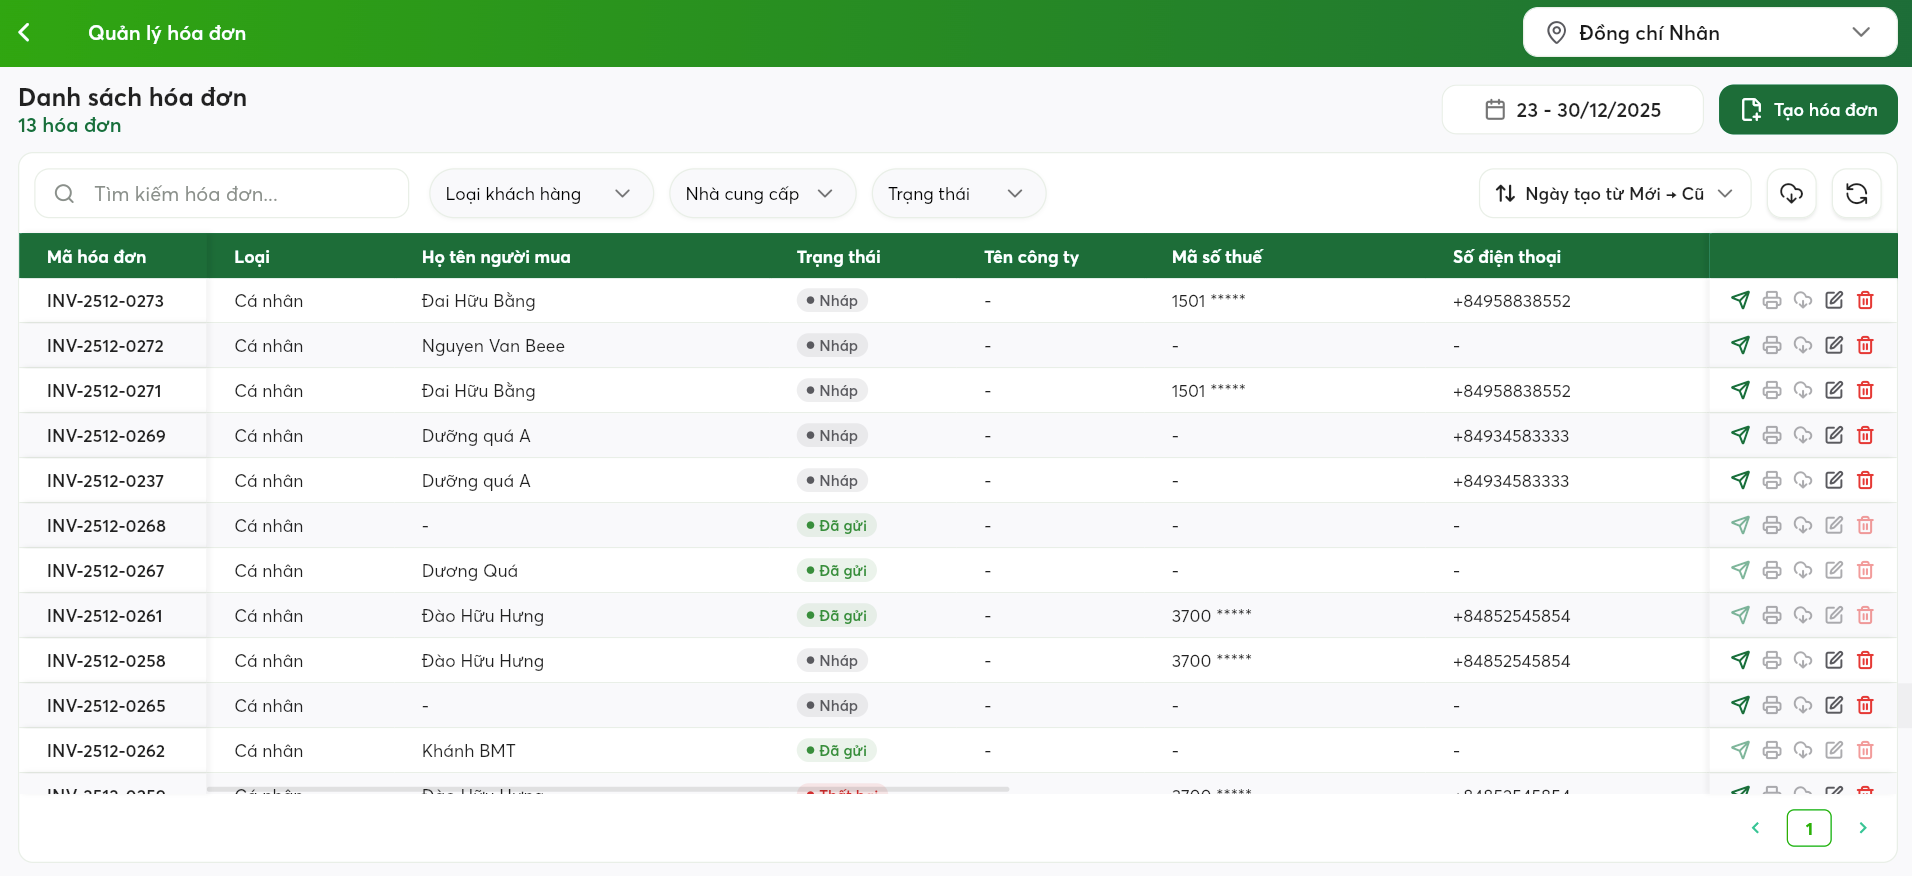The height and width of the screenshot is (876, 1912).
Task: Click the Tạo hóa đơn button
Action: pos(1807,110)
